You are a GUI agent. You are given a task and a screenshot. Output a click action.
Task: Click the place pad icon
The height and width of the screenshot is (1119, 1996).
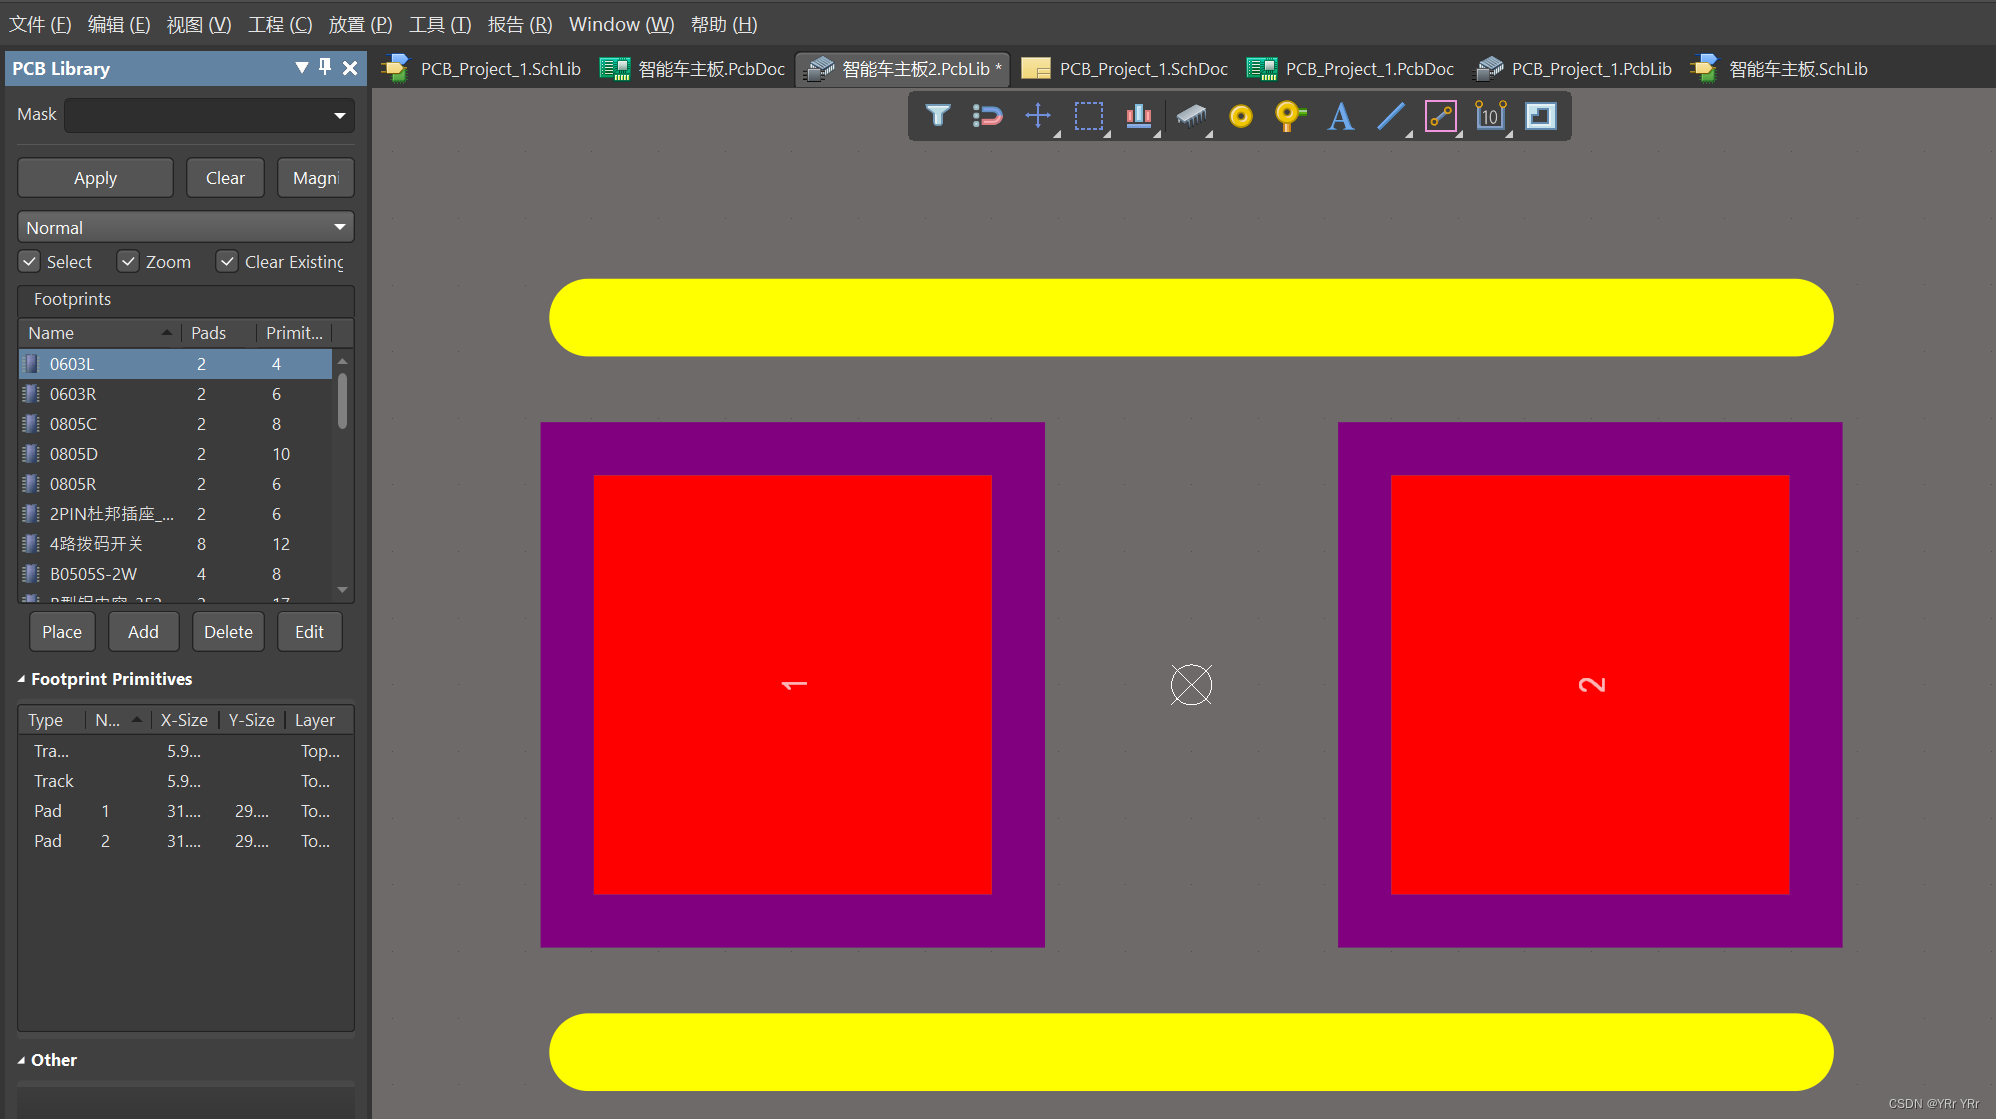1240,116
